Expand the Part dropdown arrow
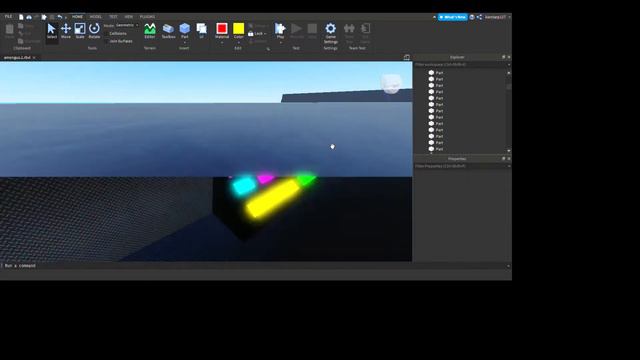Image resolution: width=640 pixels, height=360 pixels. 184,42
